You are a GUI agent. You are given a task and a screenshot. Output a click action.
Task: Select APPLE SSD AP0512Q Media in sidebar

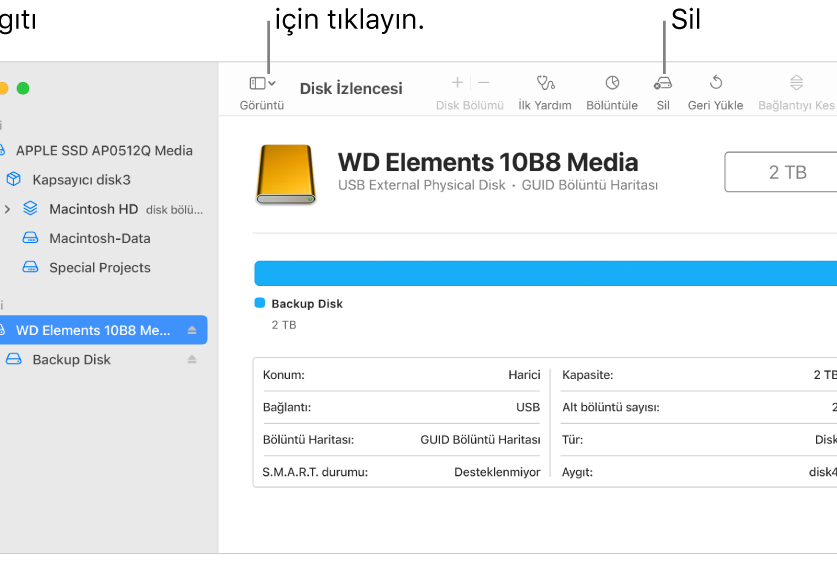104,150
